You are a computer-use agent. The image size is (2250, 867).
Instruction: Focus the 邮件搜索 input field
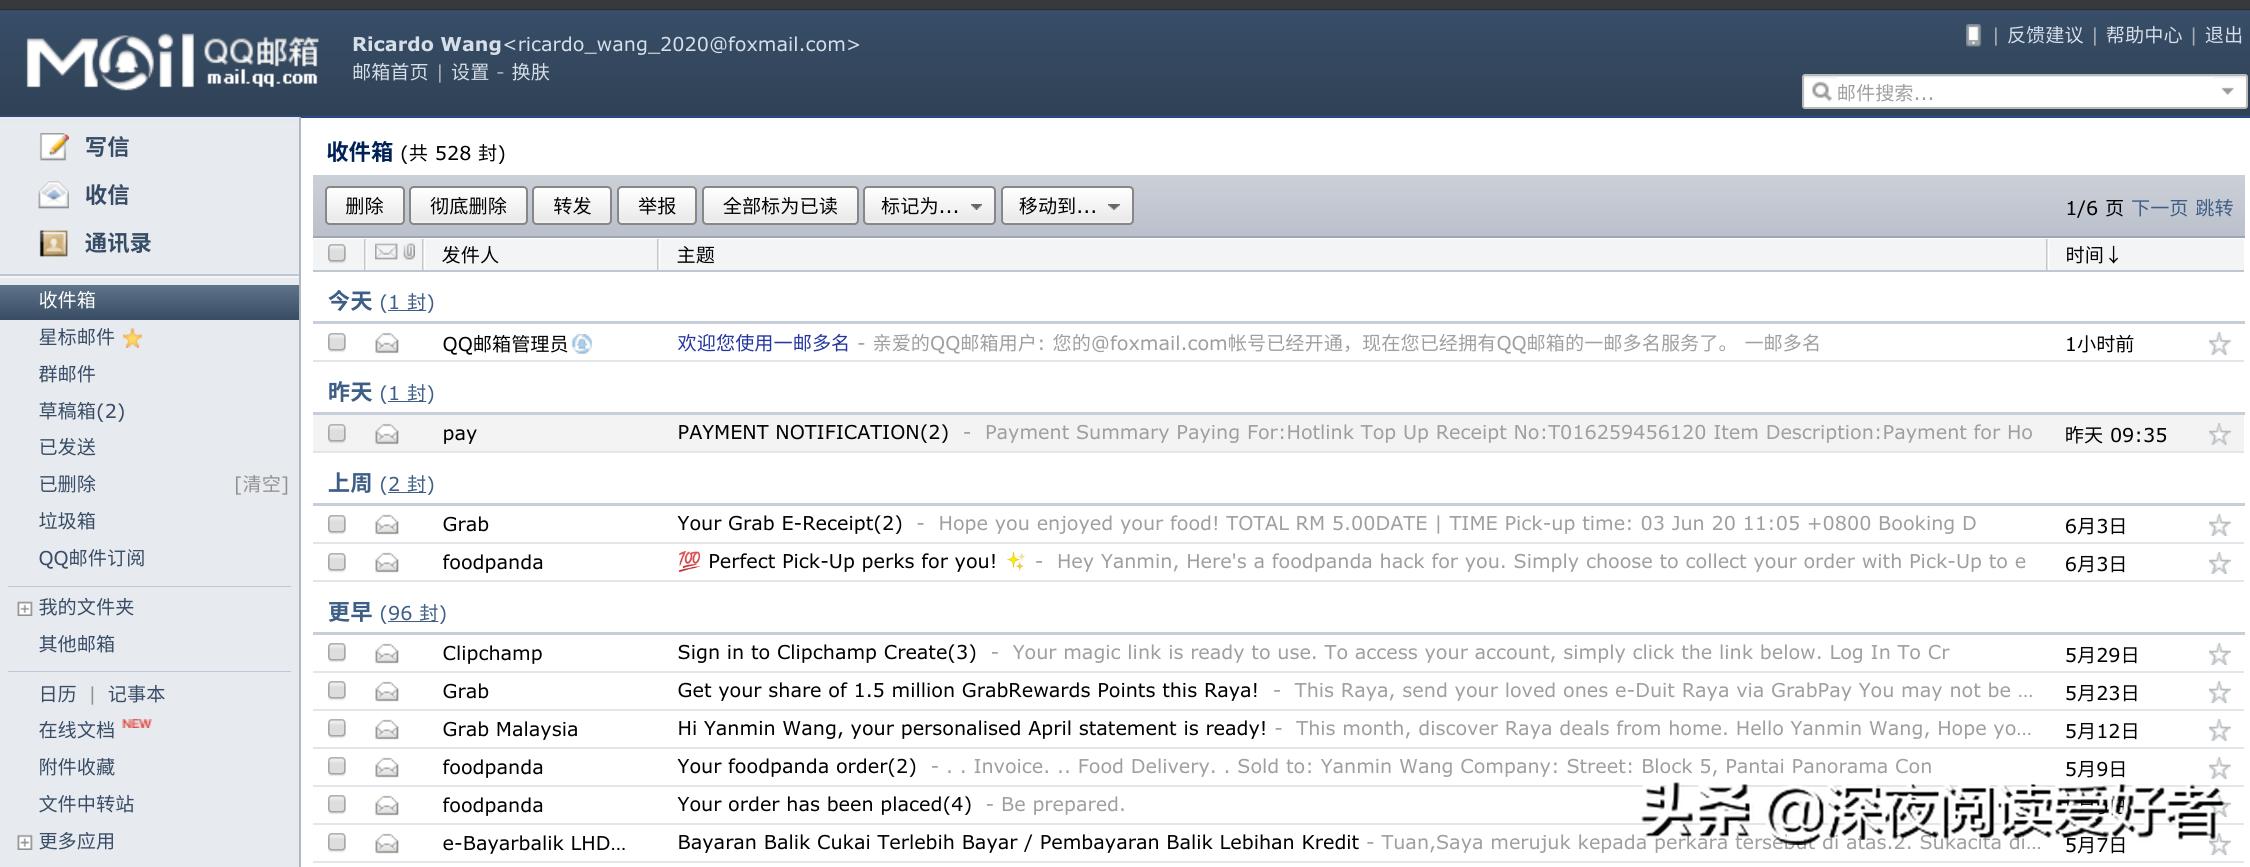click(x=2023, y=92)
